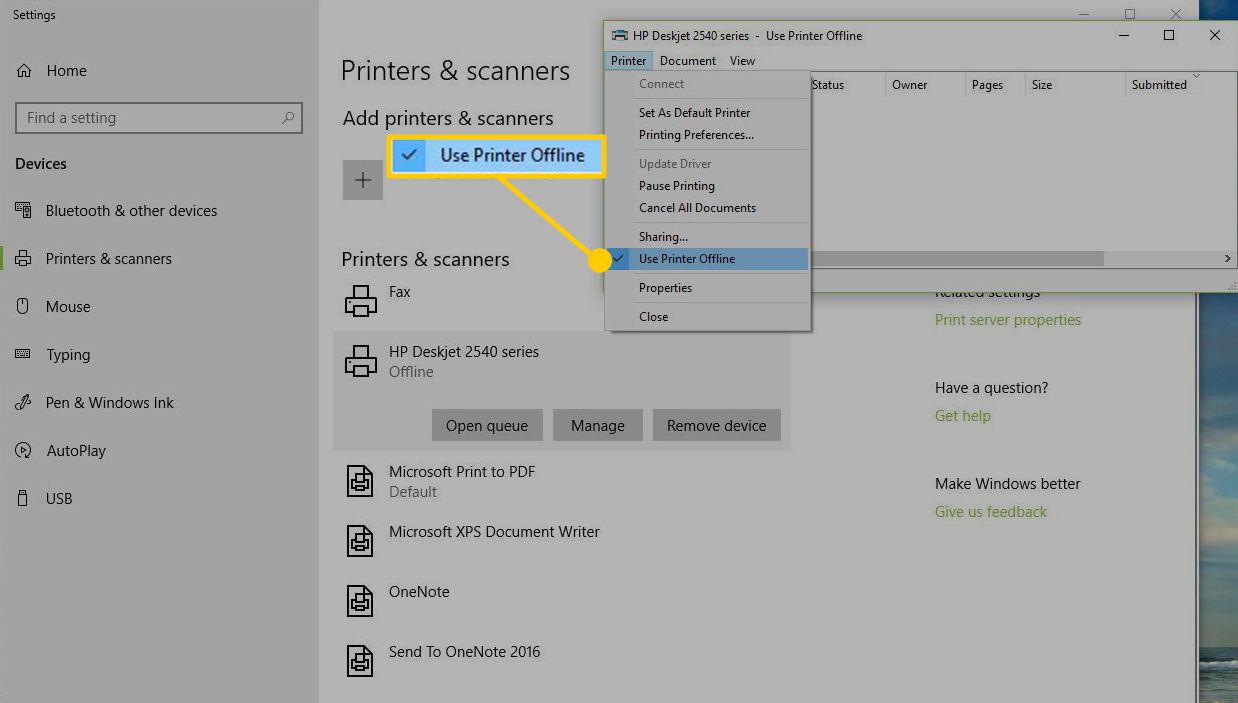
Task: Click the Manage button
Action: coord(598,425)
